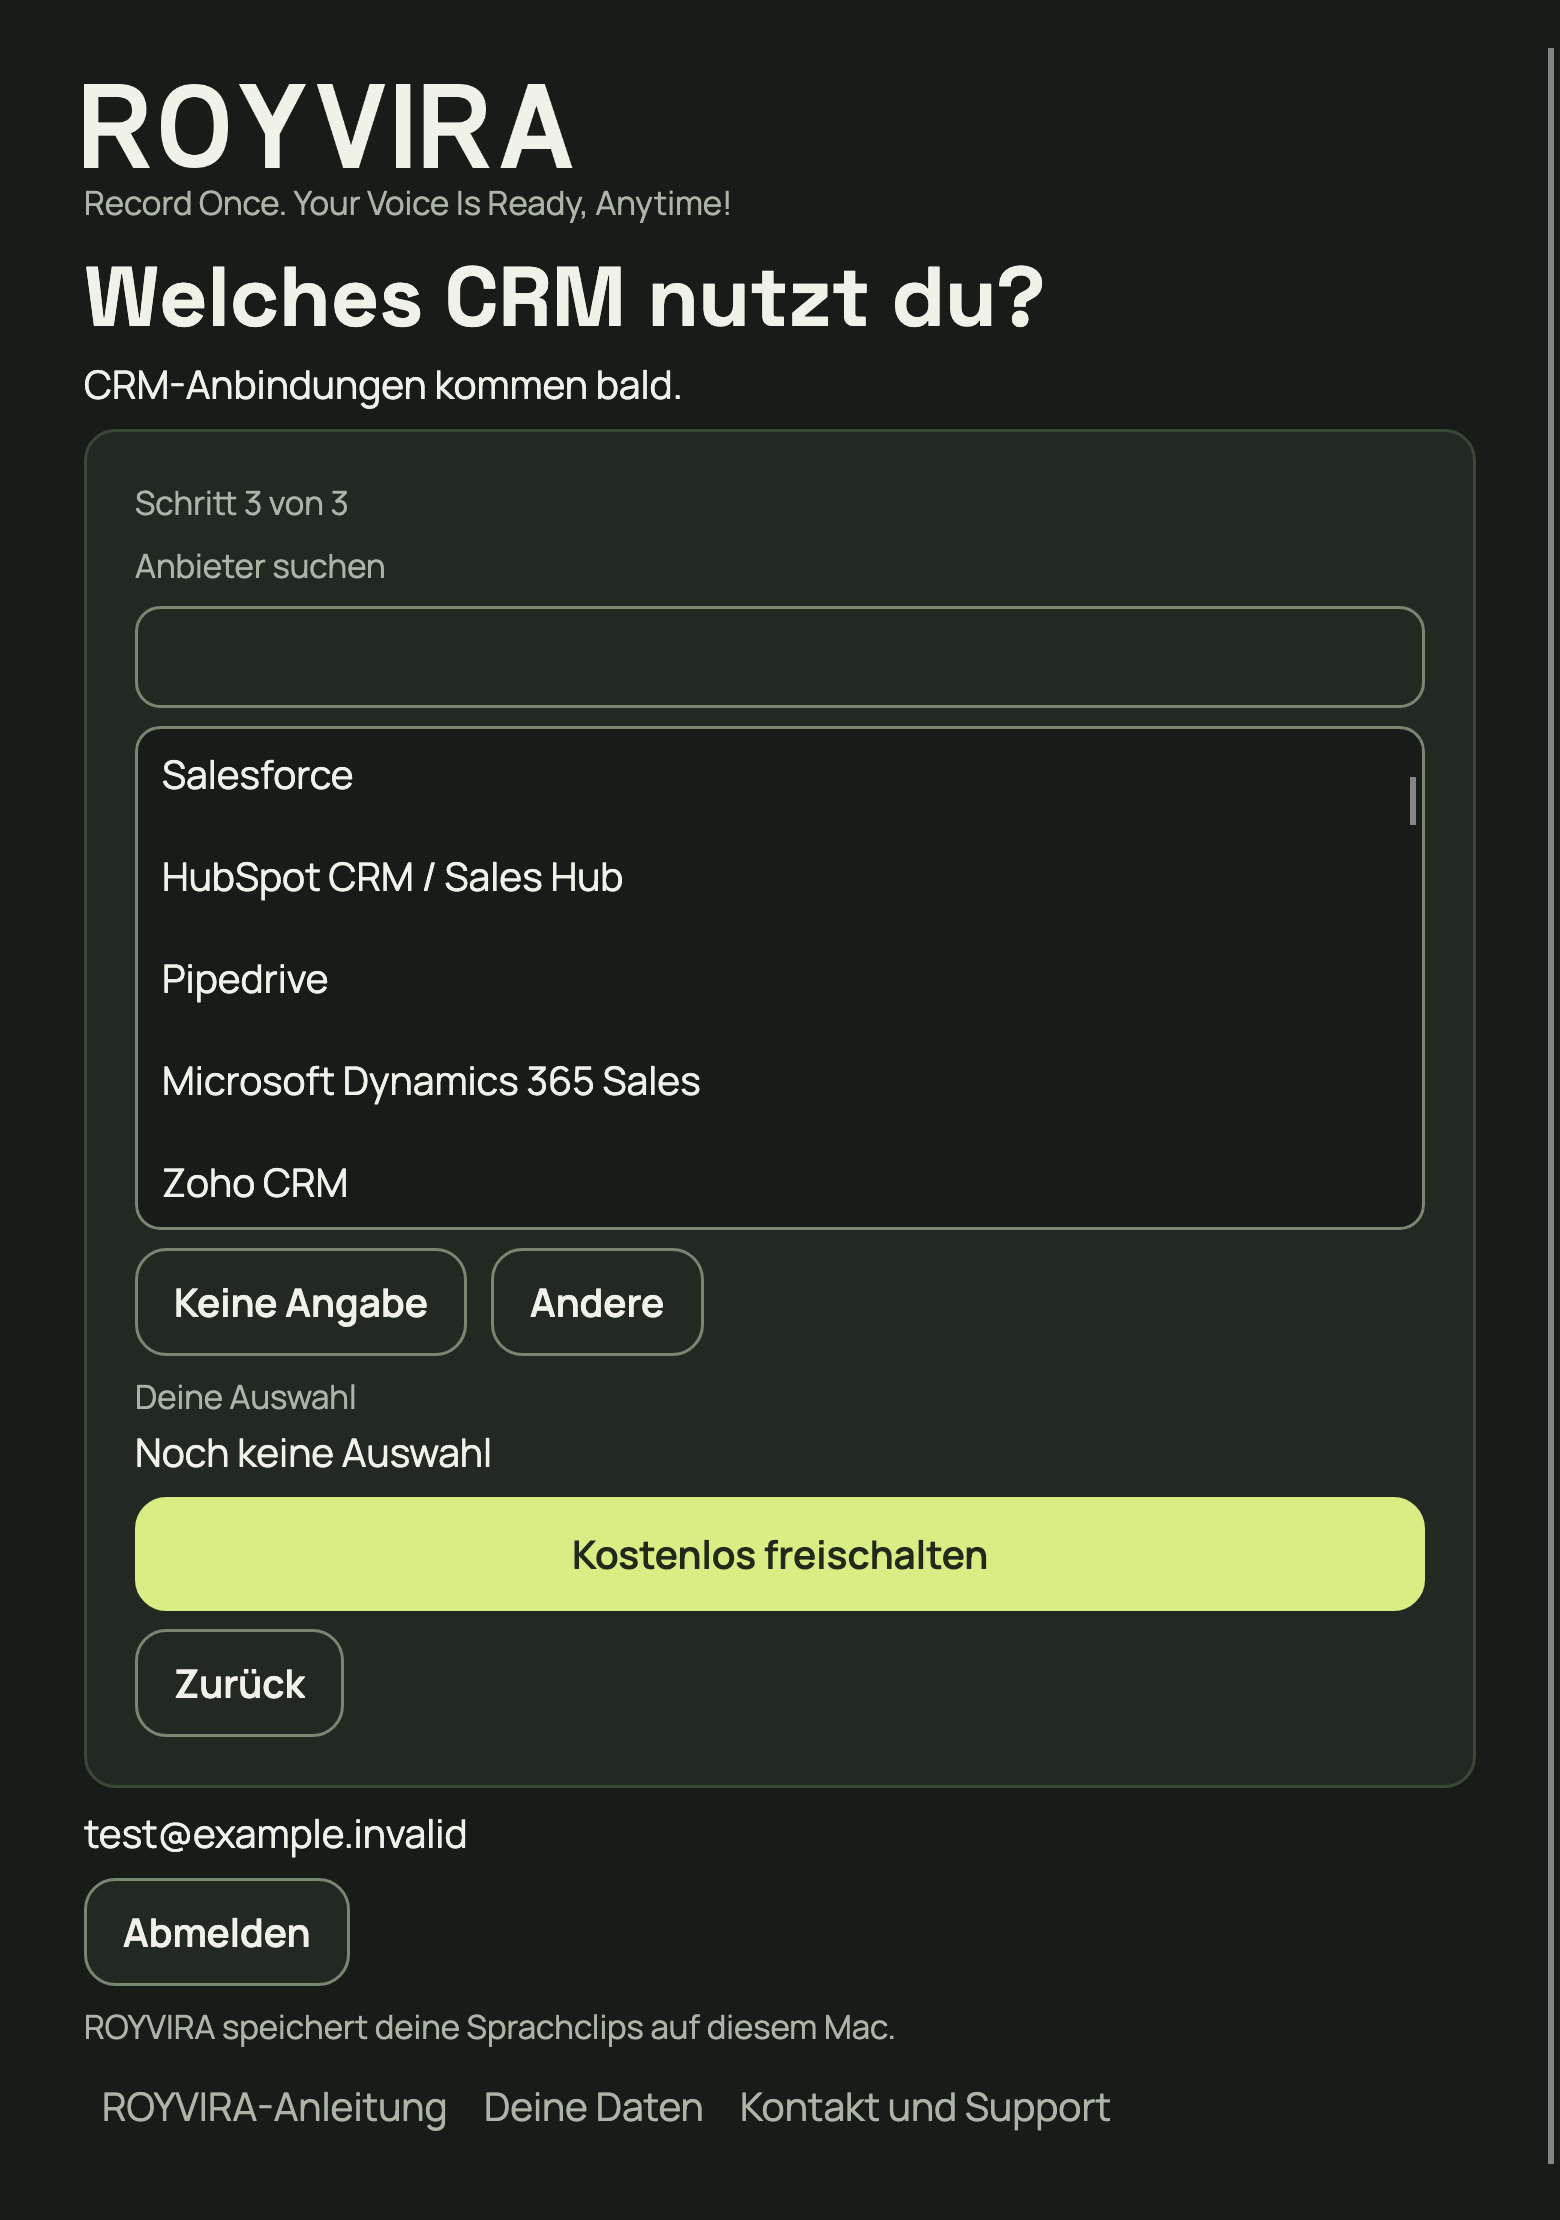Click the Schritt 3 von 3 label
This screenshot has height=2220, width=1560.
(241, 503)
